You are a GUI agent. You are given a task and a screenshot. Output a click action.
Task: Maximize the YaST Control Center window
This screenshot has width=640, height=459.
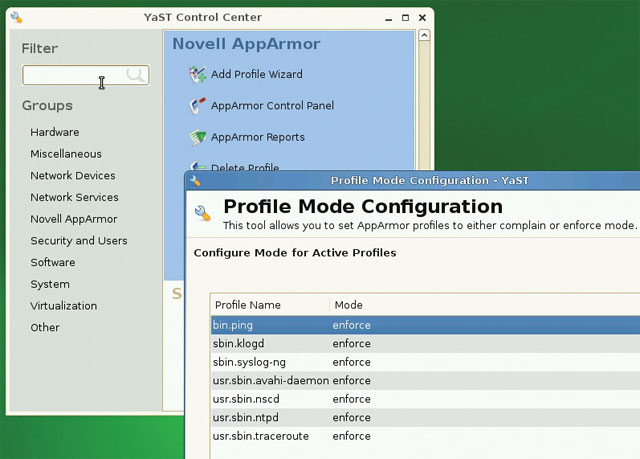(x=405, y=18)
